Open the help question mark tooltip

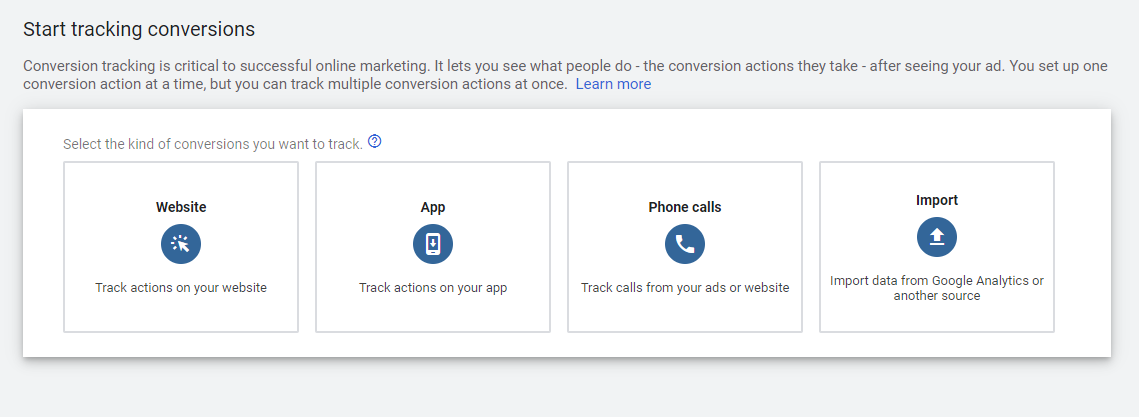375,142
